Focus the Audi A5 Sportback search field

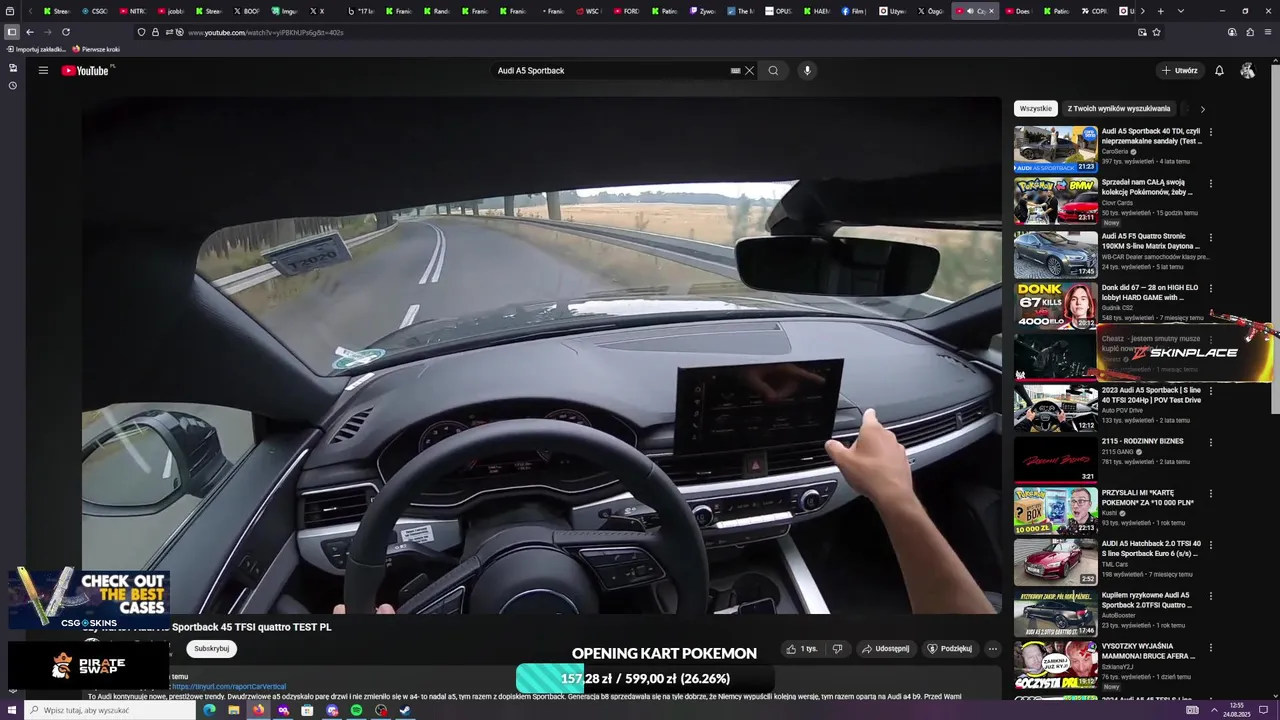pos(610,71)
